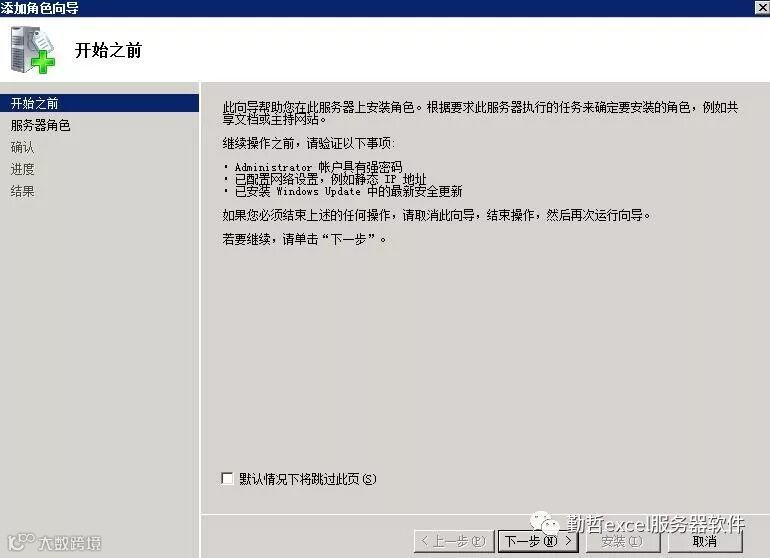This screenshot has width=770, height=558.
Task: Click the 默认情况下将跳过此页 label text
Action: (x=307, y=479)
